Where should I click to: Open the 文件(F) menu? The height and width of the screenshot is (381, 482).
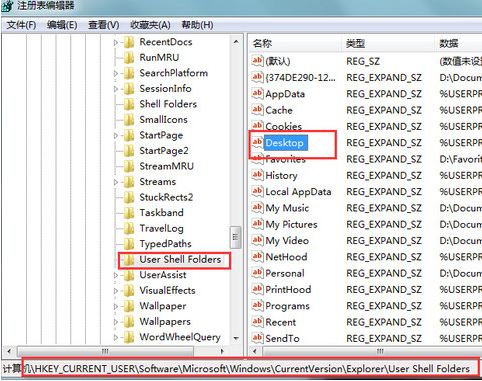[21, 25]
